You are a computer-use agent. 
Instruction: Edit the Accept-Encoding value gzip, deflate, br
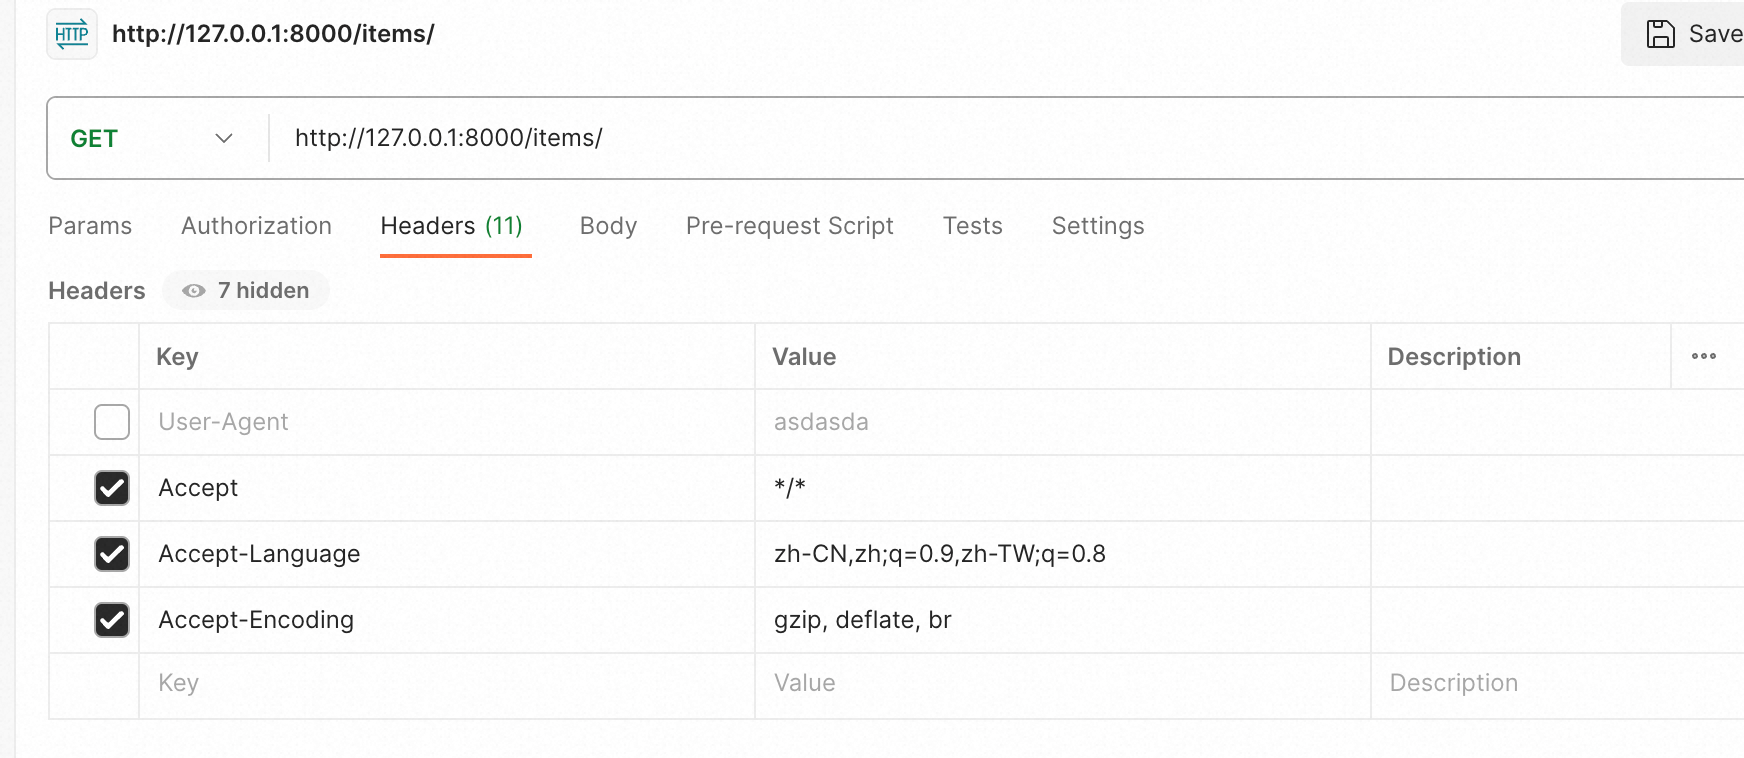[862, 620]
